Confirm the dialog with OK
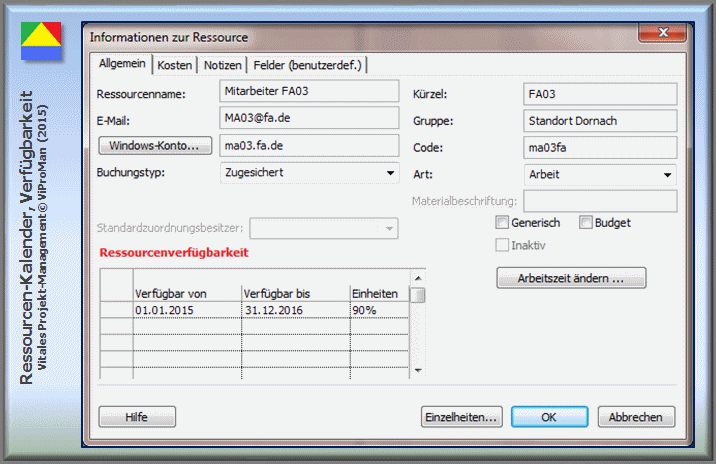 pos(549,416)
